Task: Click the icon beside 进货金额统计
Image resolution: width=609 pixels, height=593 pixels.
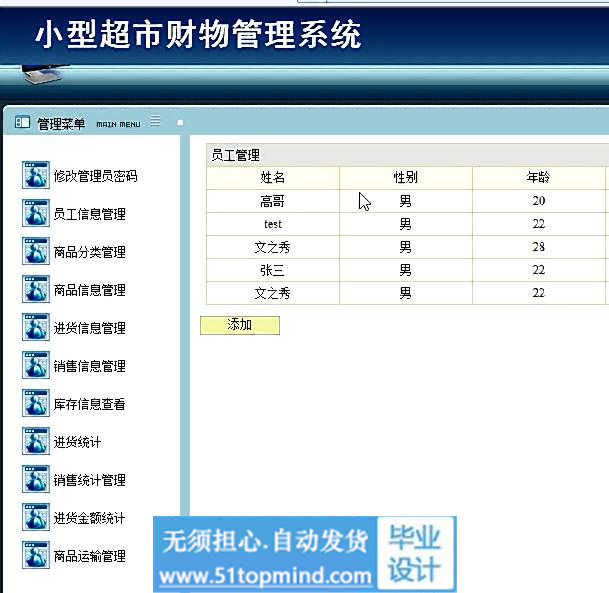Action: (x=36, y=518)
